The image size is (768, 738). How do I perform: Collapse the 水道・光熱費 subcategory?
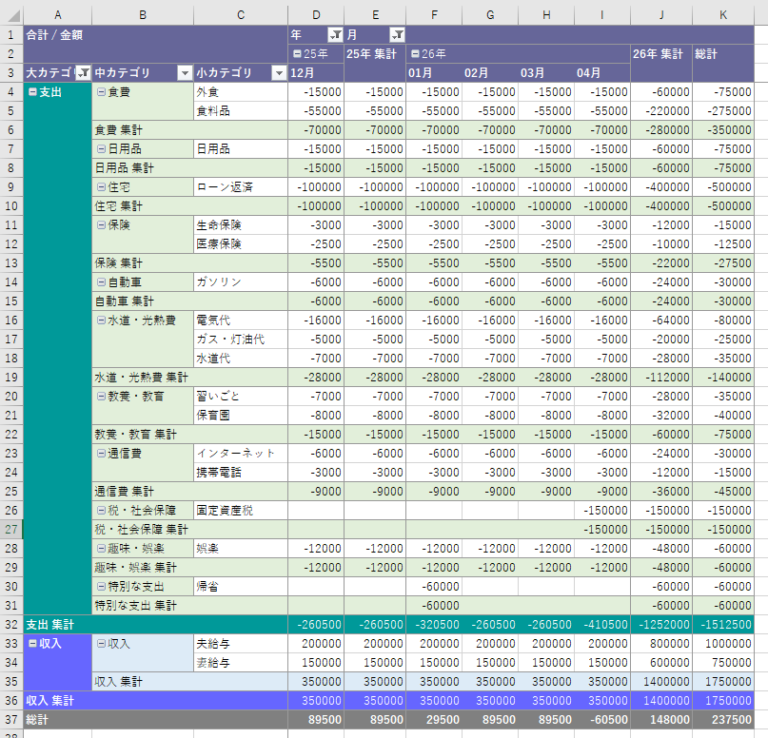[x=101, y=320]
